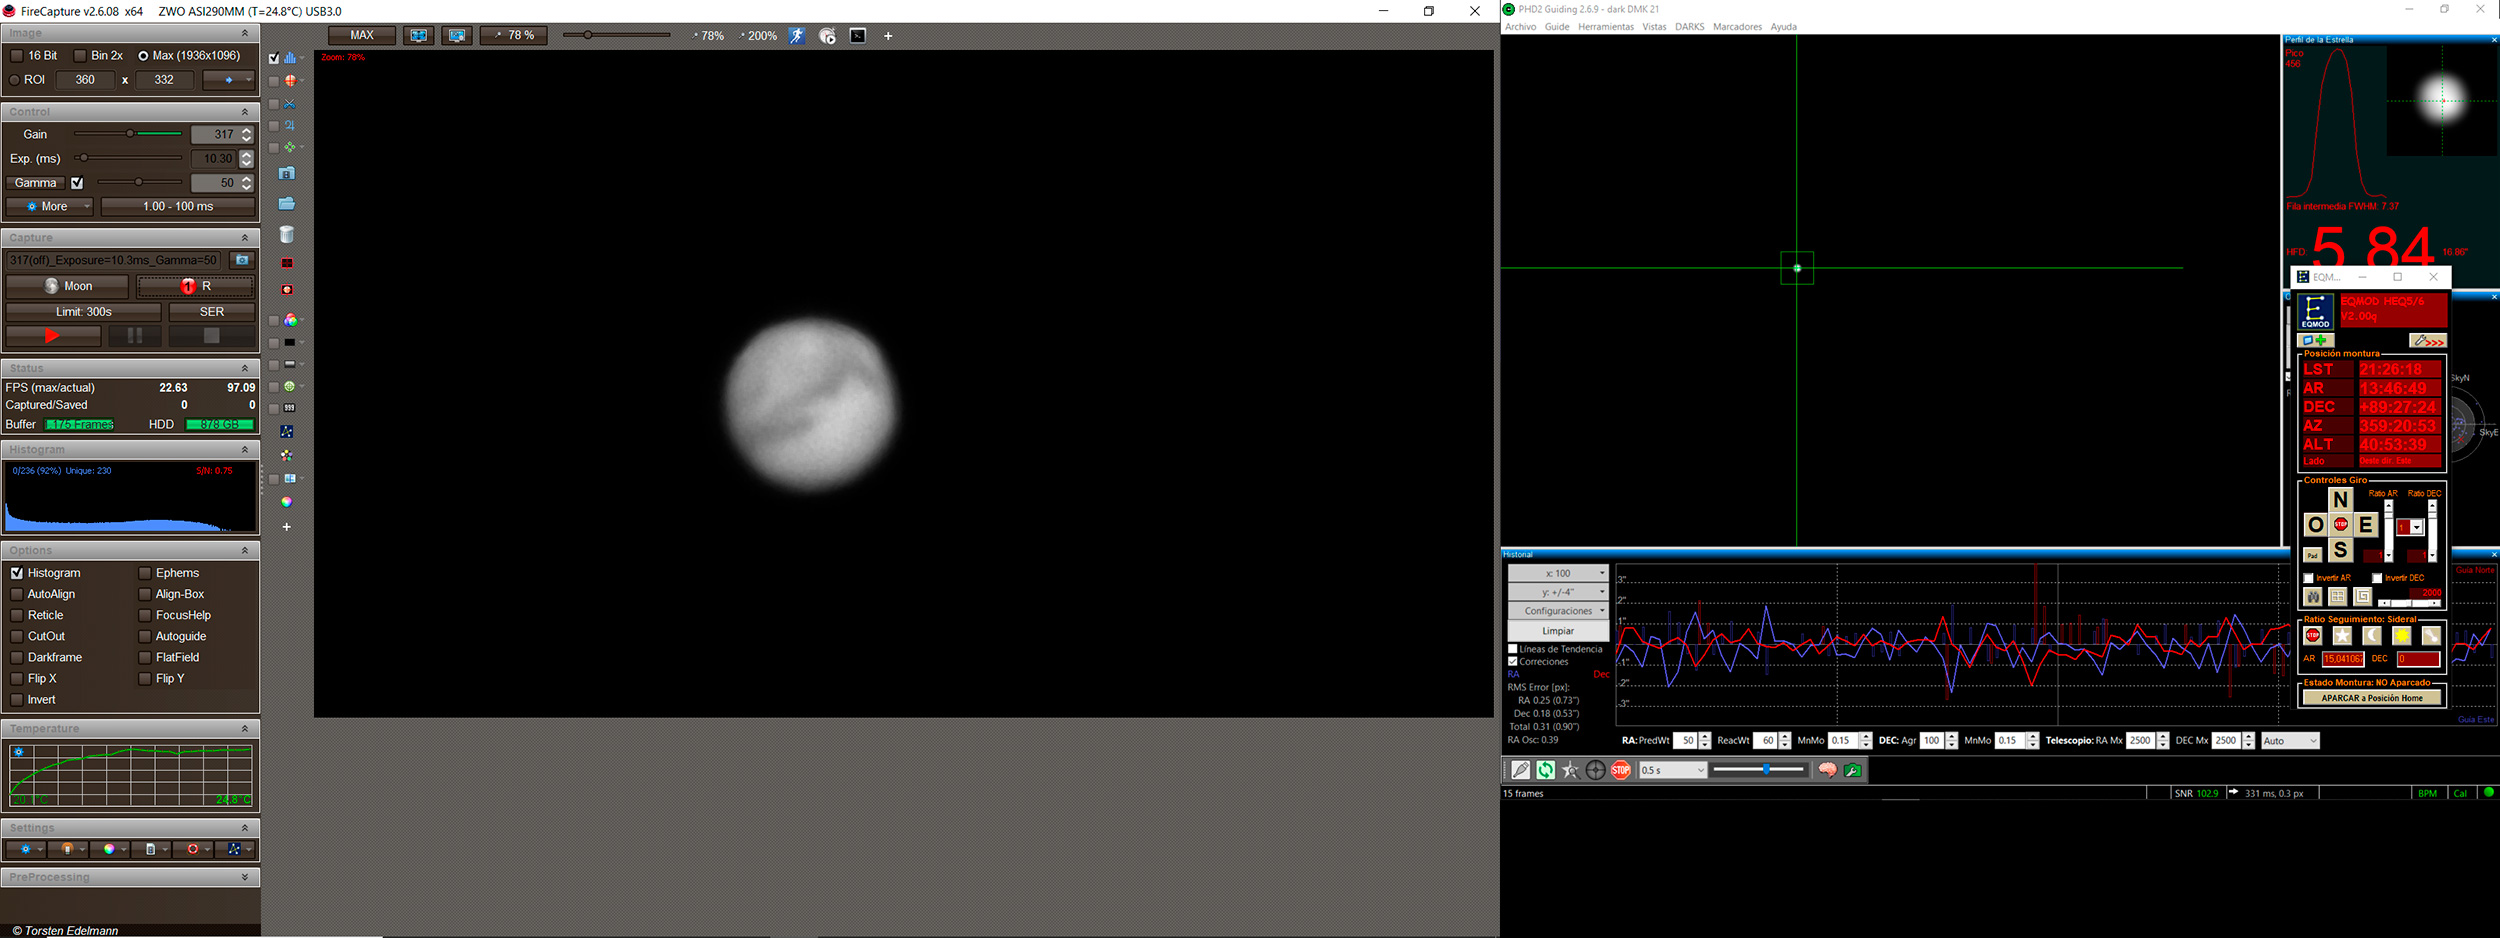Uncheck the Histogram option checkbox
The height and width of the screenshot is (938, 2500).
tap(17, 573)
